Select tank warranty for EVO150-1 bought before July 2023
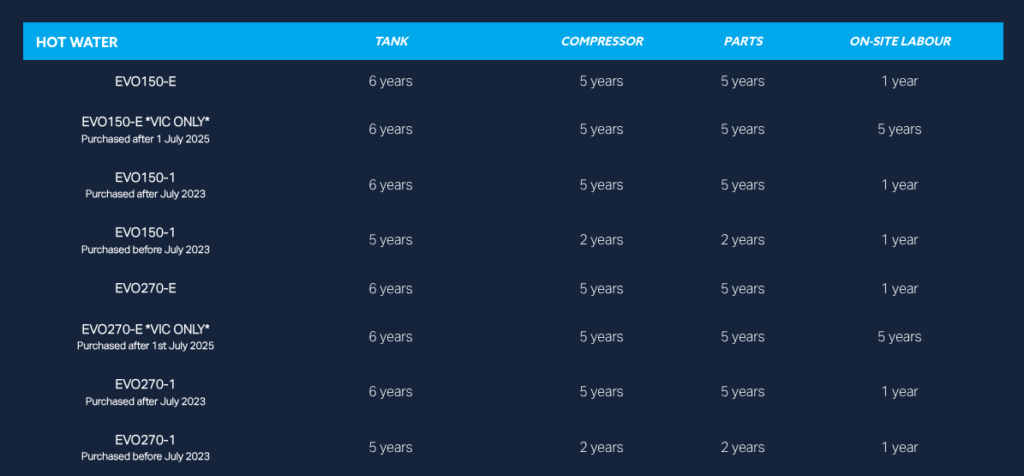Viewport: 1024px width, 476px height. click(390, 240)
